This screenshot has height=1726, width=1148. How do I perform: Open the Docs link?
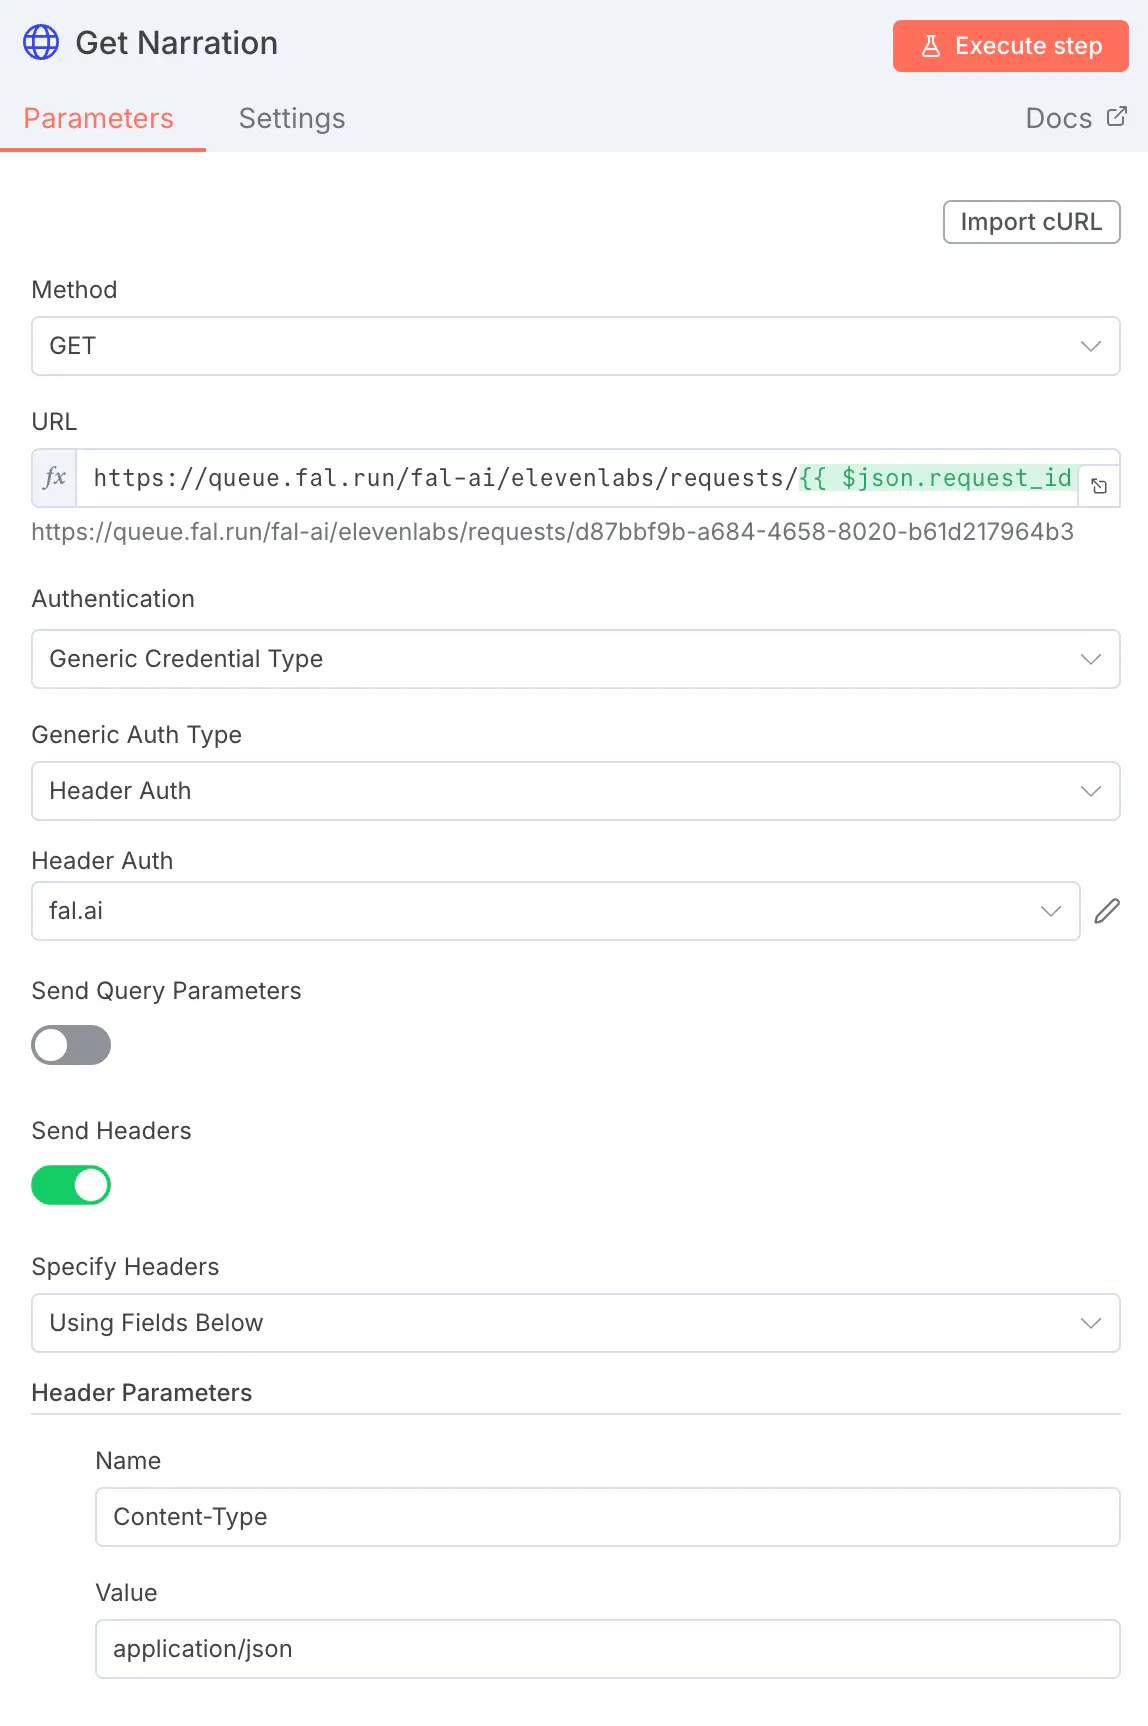tap(1059, 118)
